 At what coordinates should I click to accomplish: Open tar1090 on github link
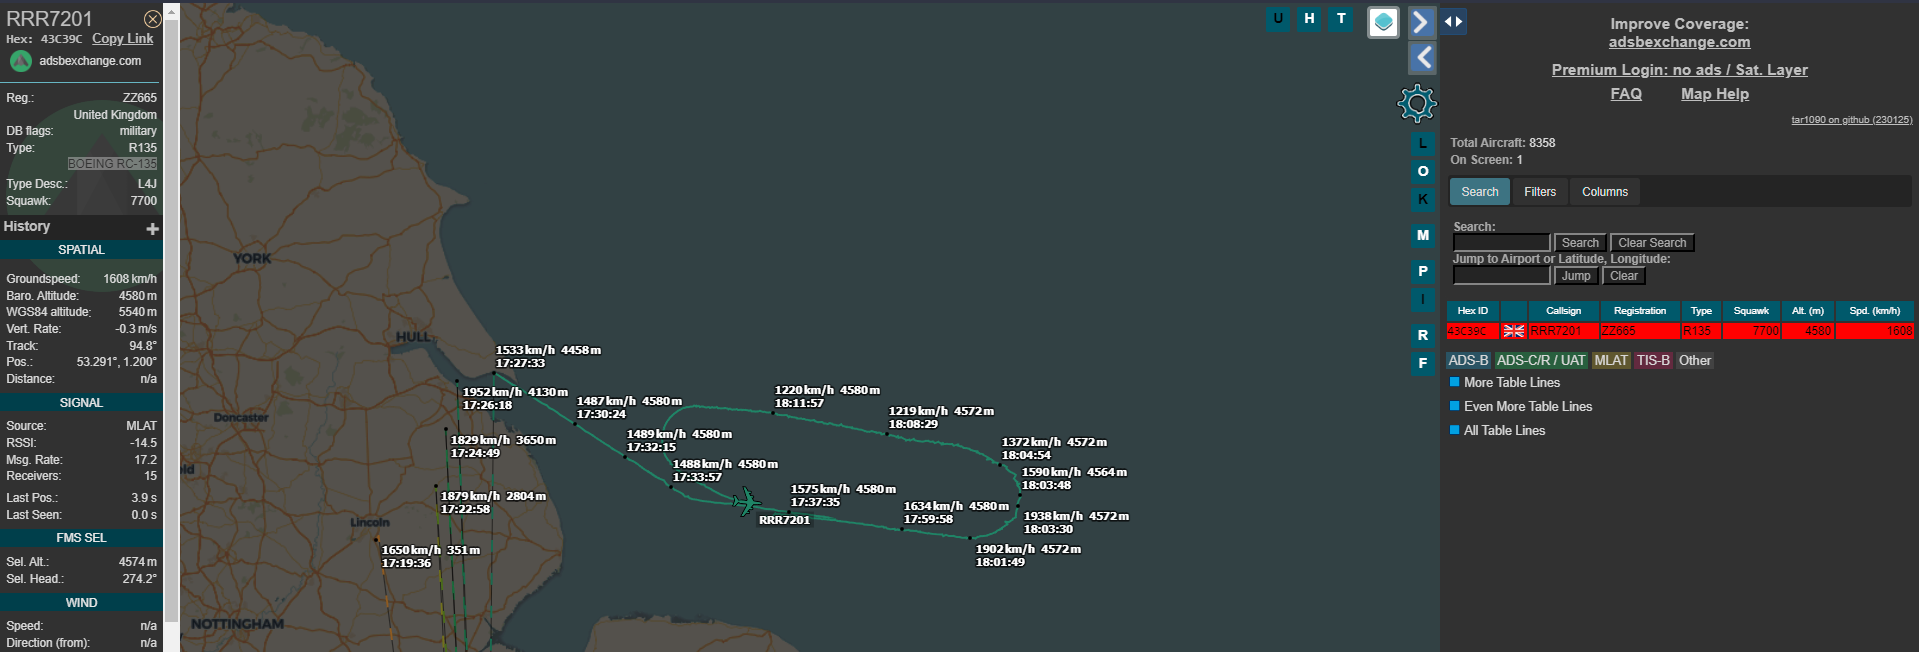[x=1852, y=120]
